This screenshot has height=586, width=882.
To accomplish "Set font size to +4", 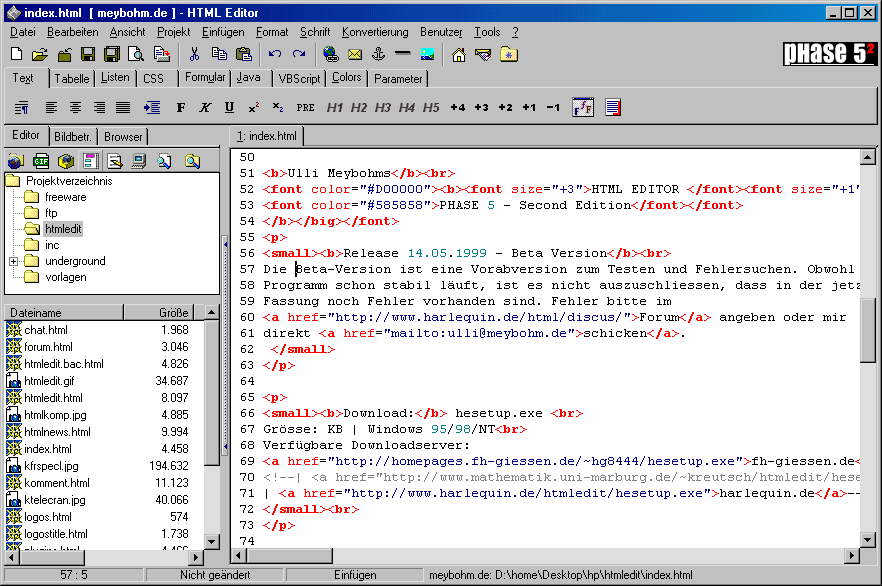I will click(x=458, y=107).
